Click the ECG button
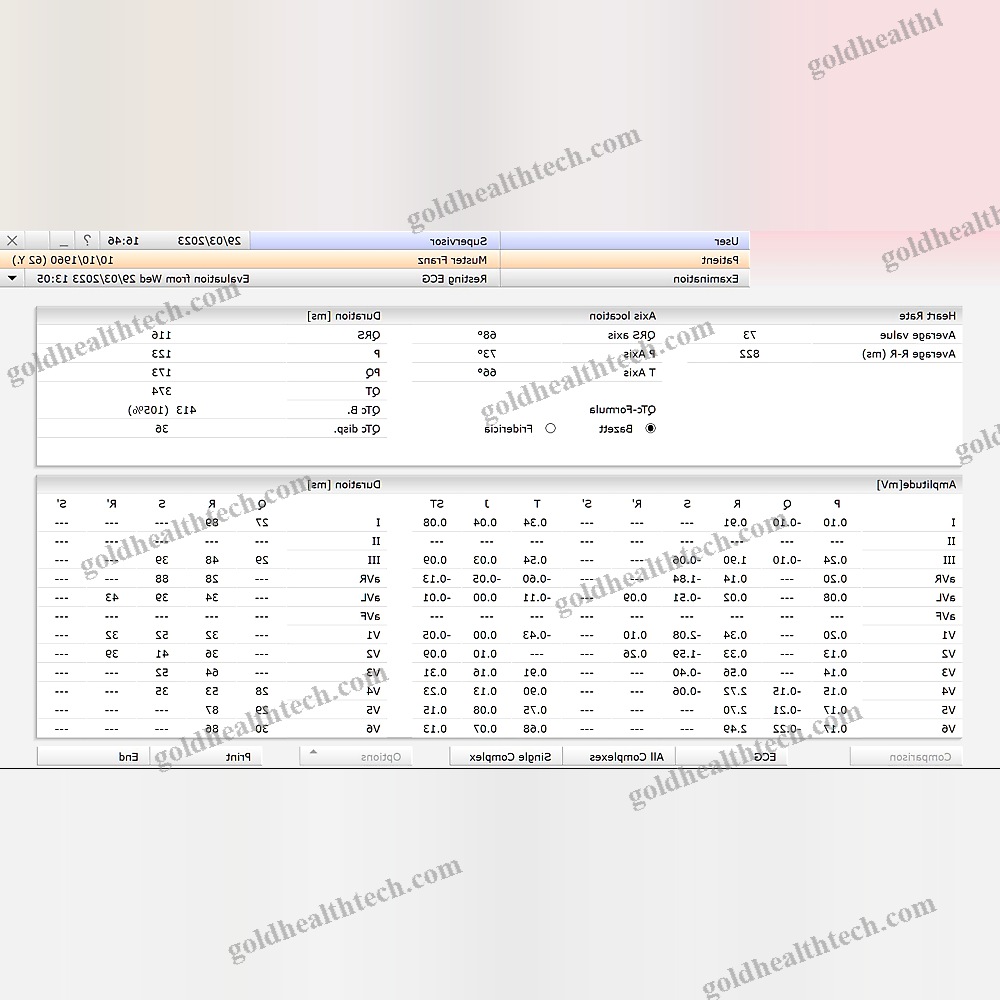The image size is (1000, 1000). [x=732, y=757]
